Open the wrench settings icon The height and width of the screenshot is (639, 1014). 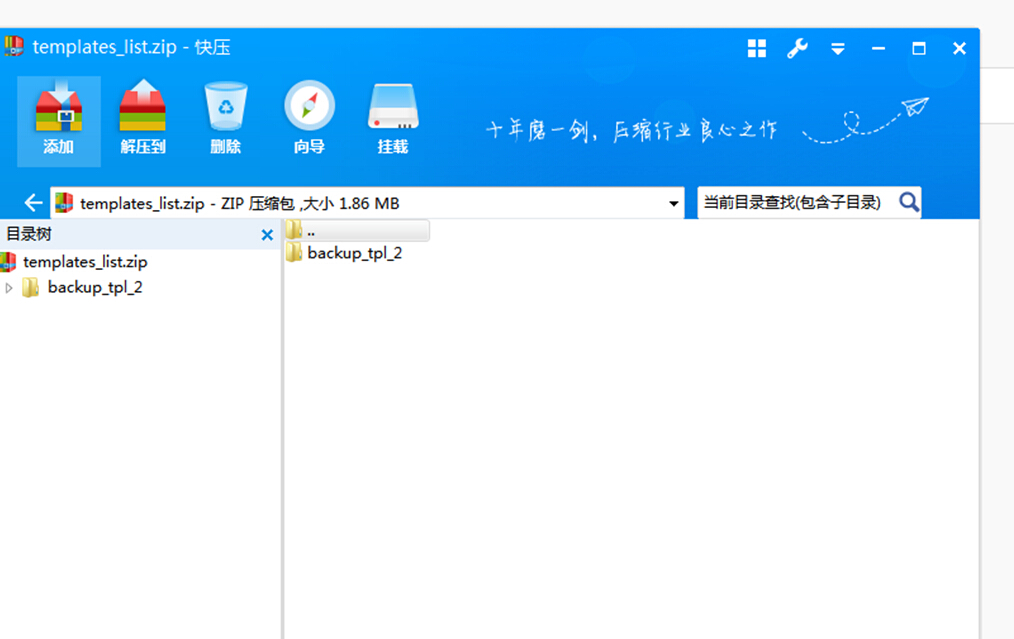click(797, 49)
